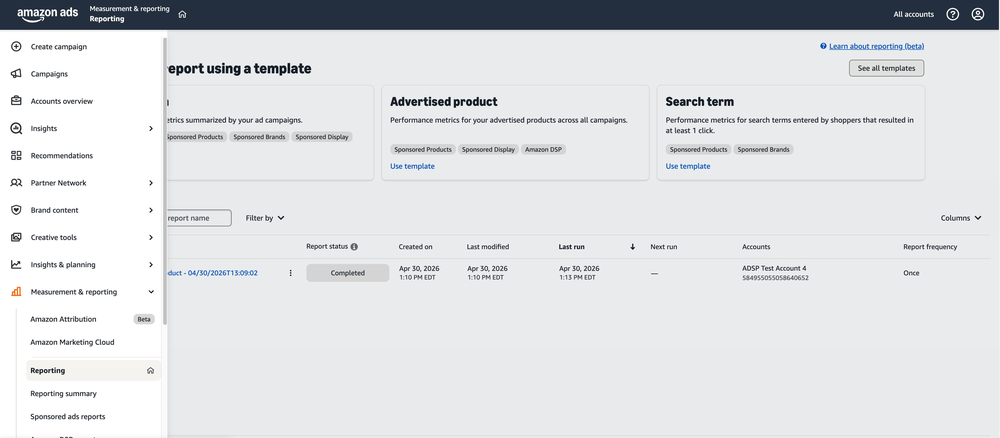Click the Last run column header

pyautogui.click(x=571, y=247)
